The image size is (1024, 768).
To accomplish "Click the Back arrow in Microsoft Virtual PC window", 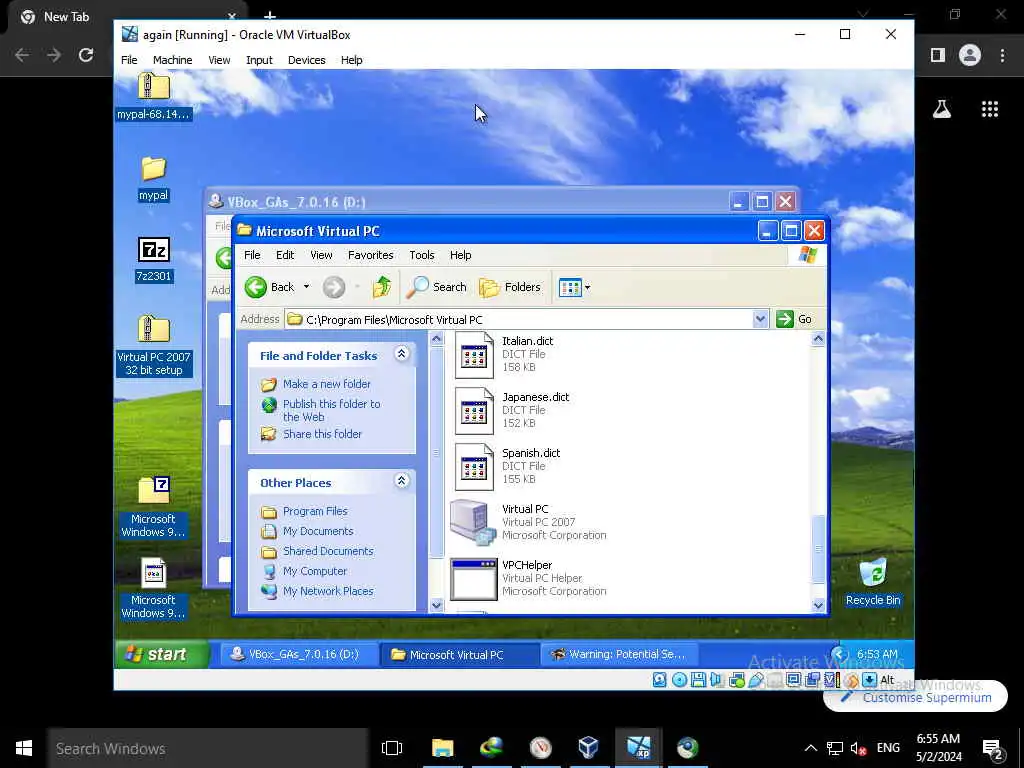I will coord(256,287).
